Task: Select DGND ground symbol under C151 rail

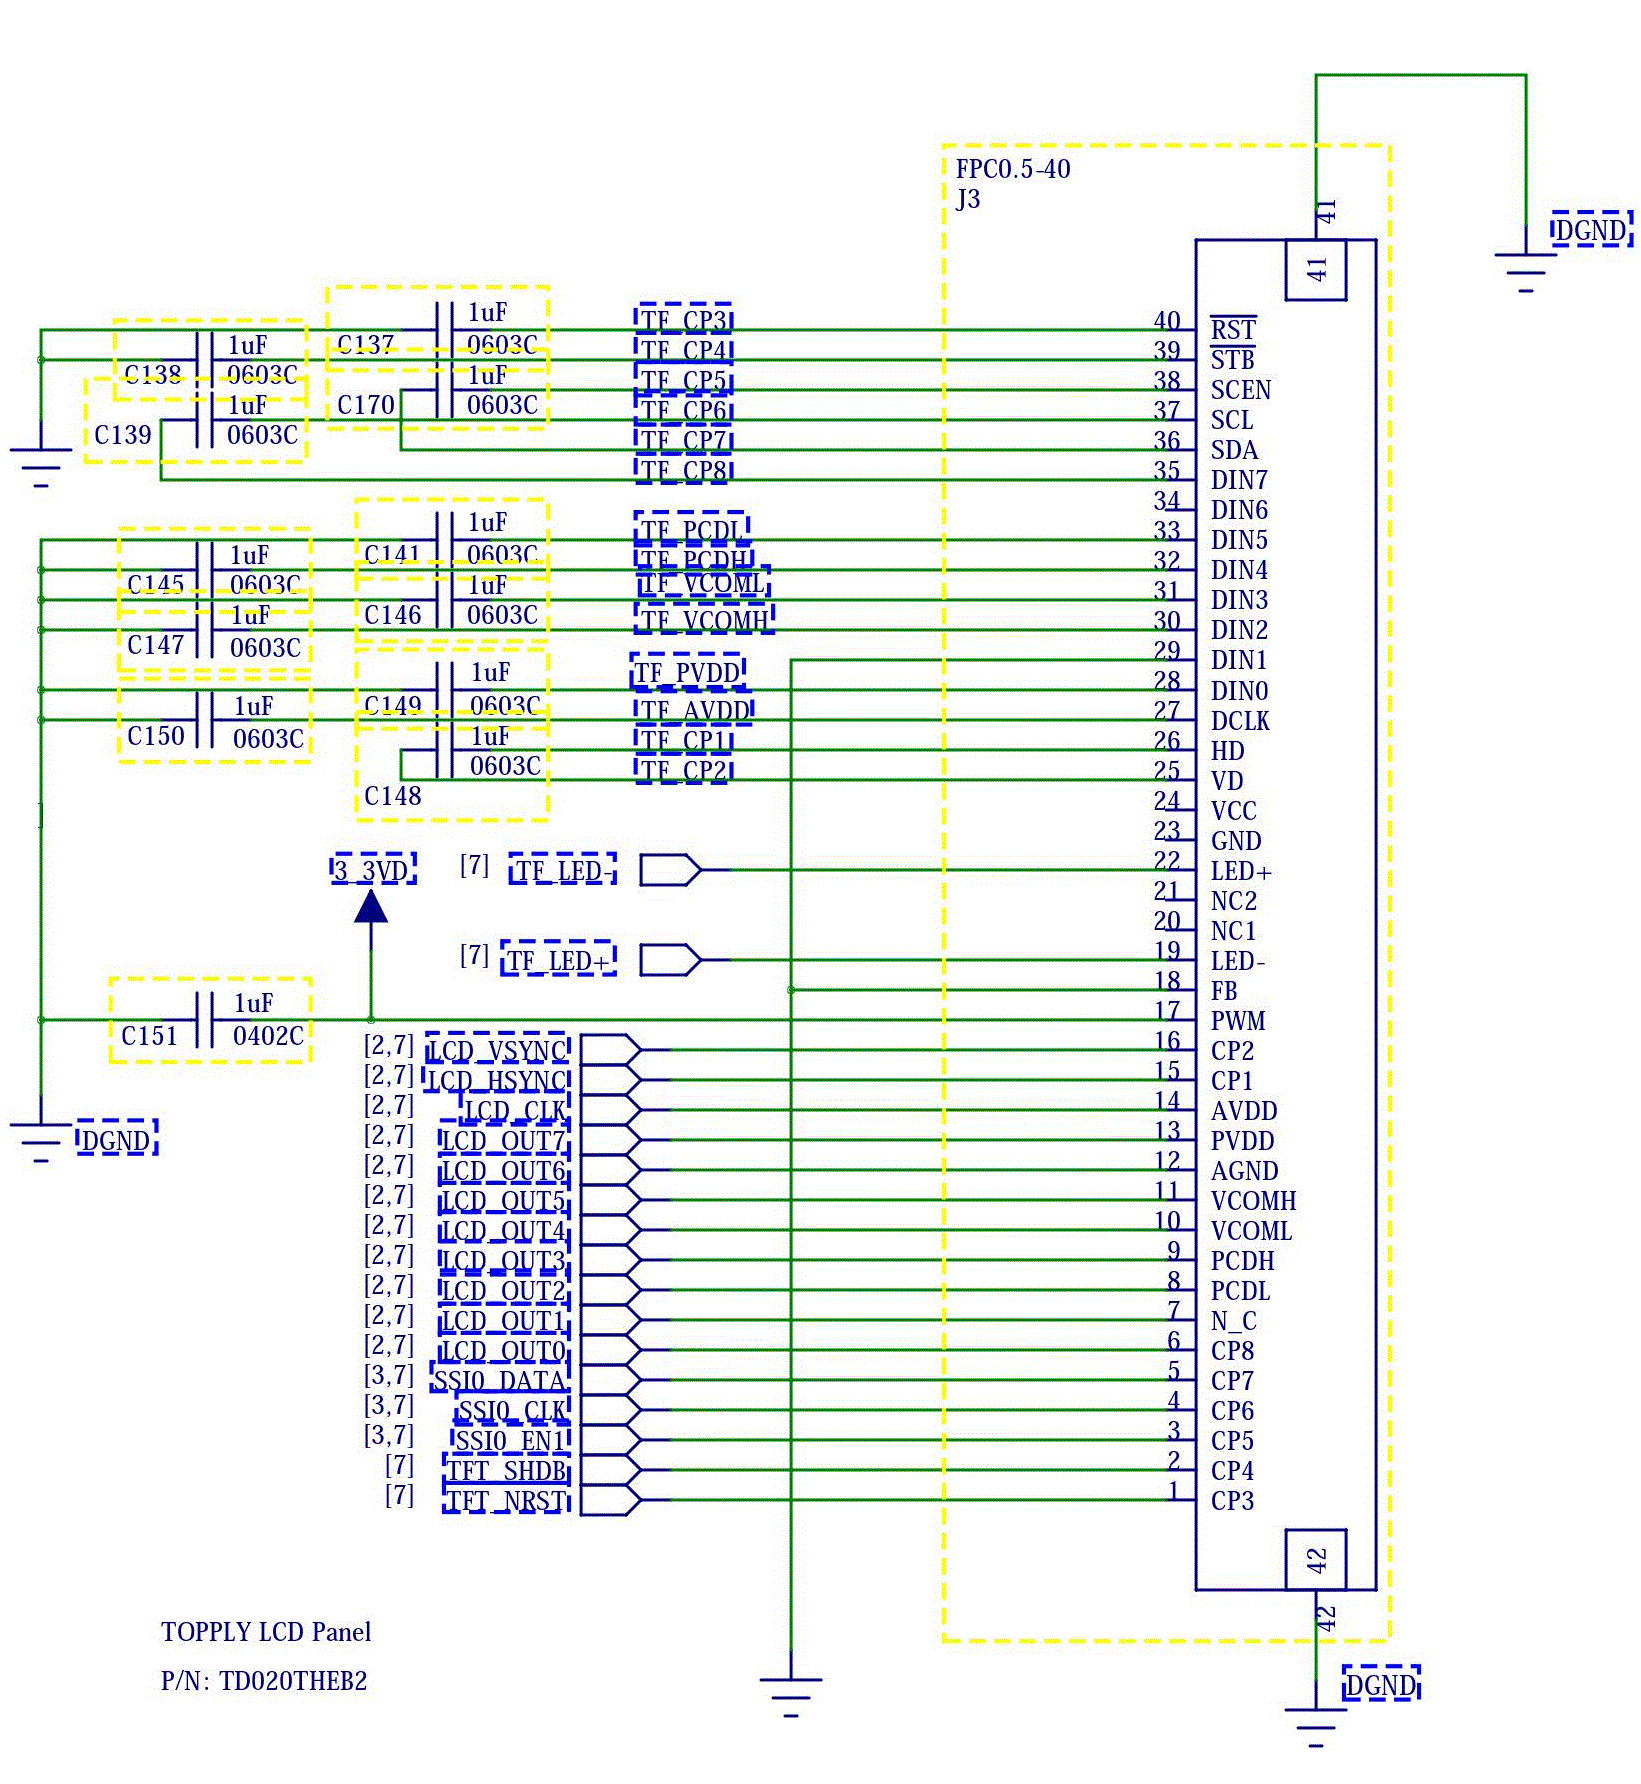Action: point(41,1142)
